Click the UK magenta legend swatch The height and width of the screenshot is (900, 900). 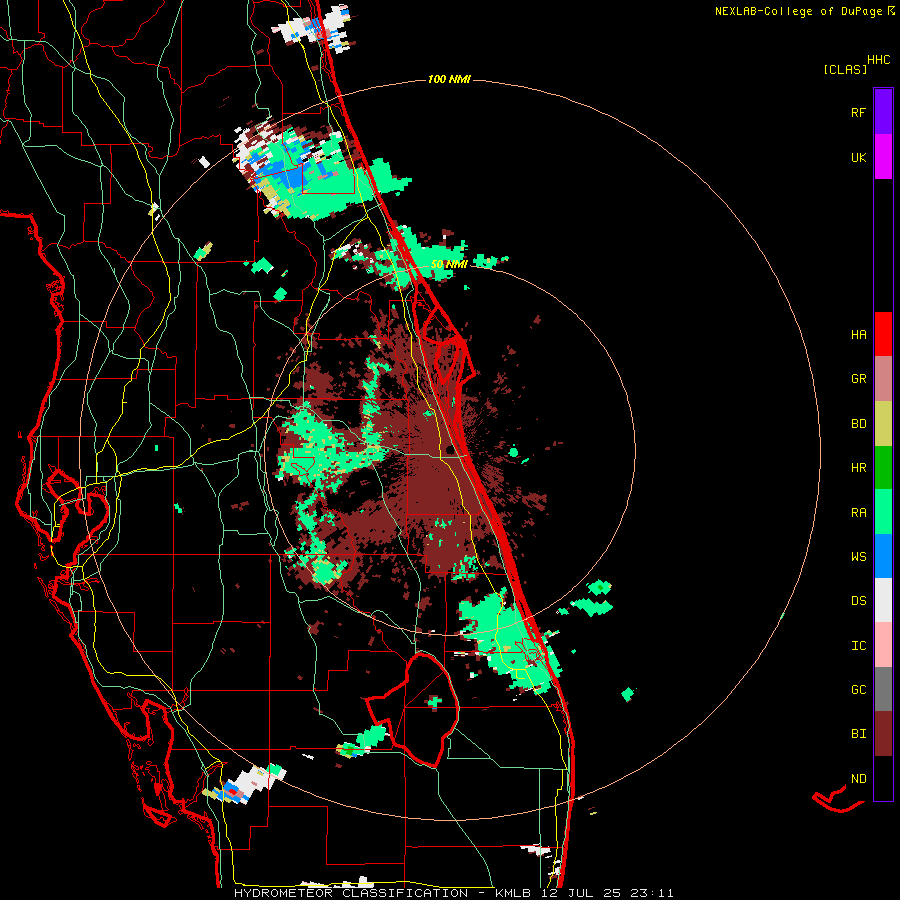coord(883,157)
